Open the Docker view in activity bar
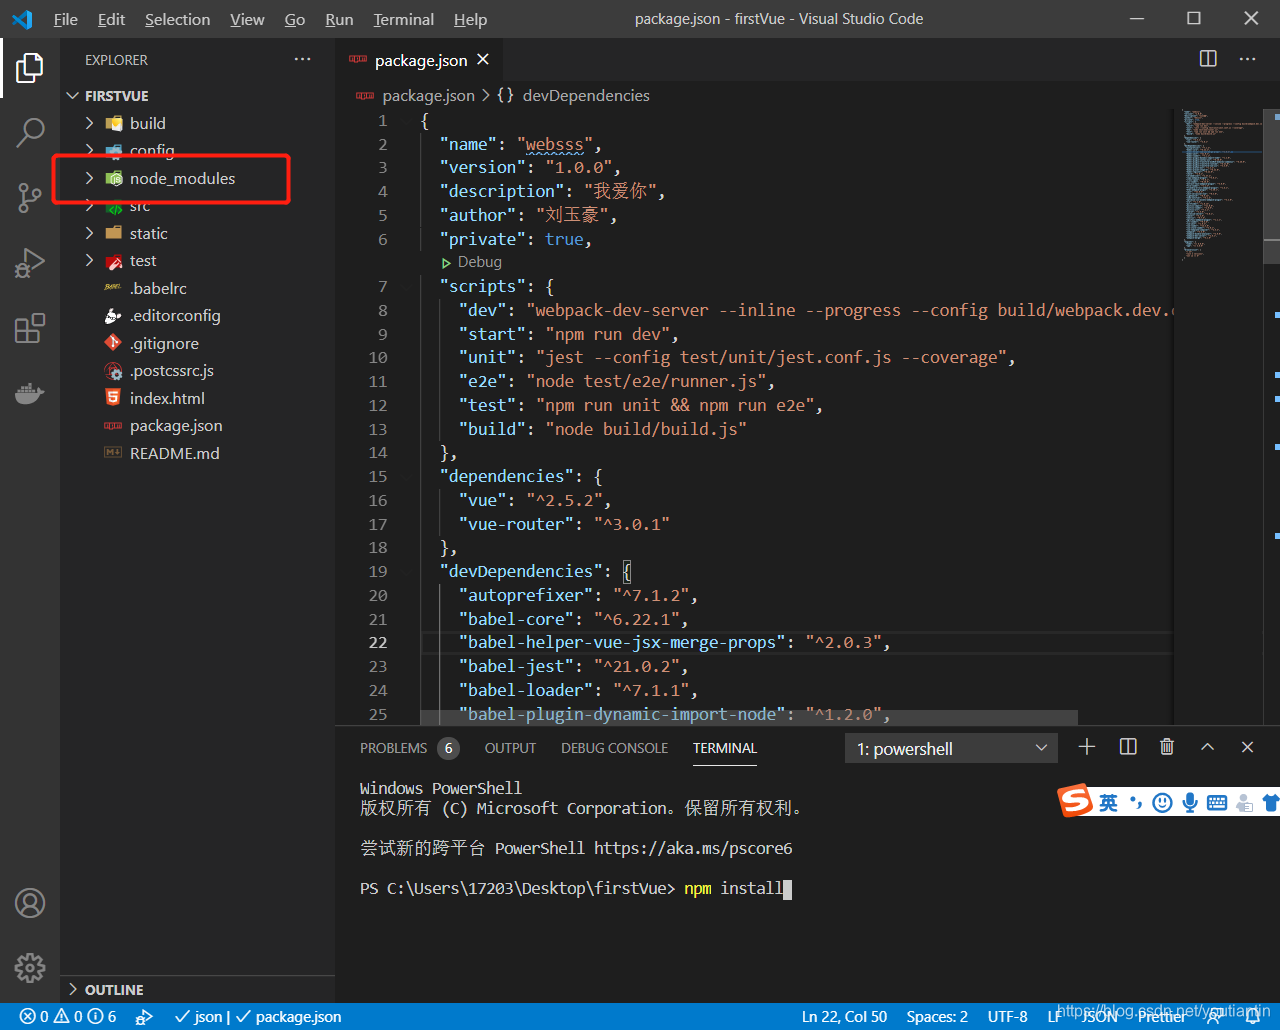 point(30,393)
